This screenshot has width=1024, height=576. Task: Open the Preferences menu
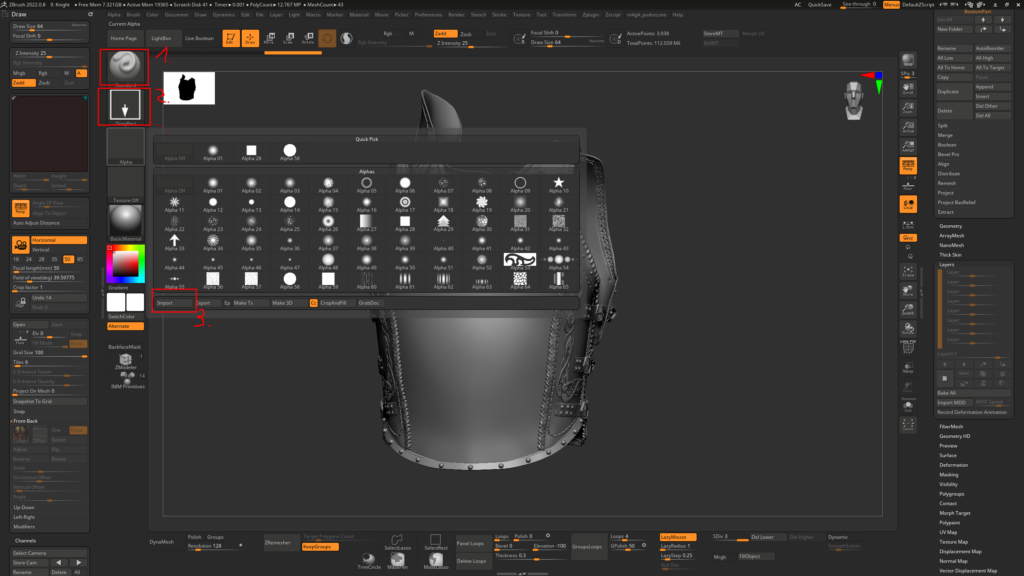point(428,16)
